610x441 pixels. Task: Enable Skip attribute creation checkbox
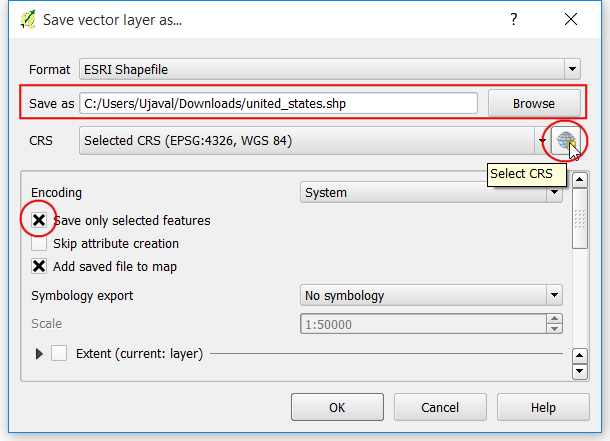pos(39,243)
